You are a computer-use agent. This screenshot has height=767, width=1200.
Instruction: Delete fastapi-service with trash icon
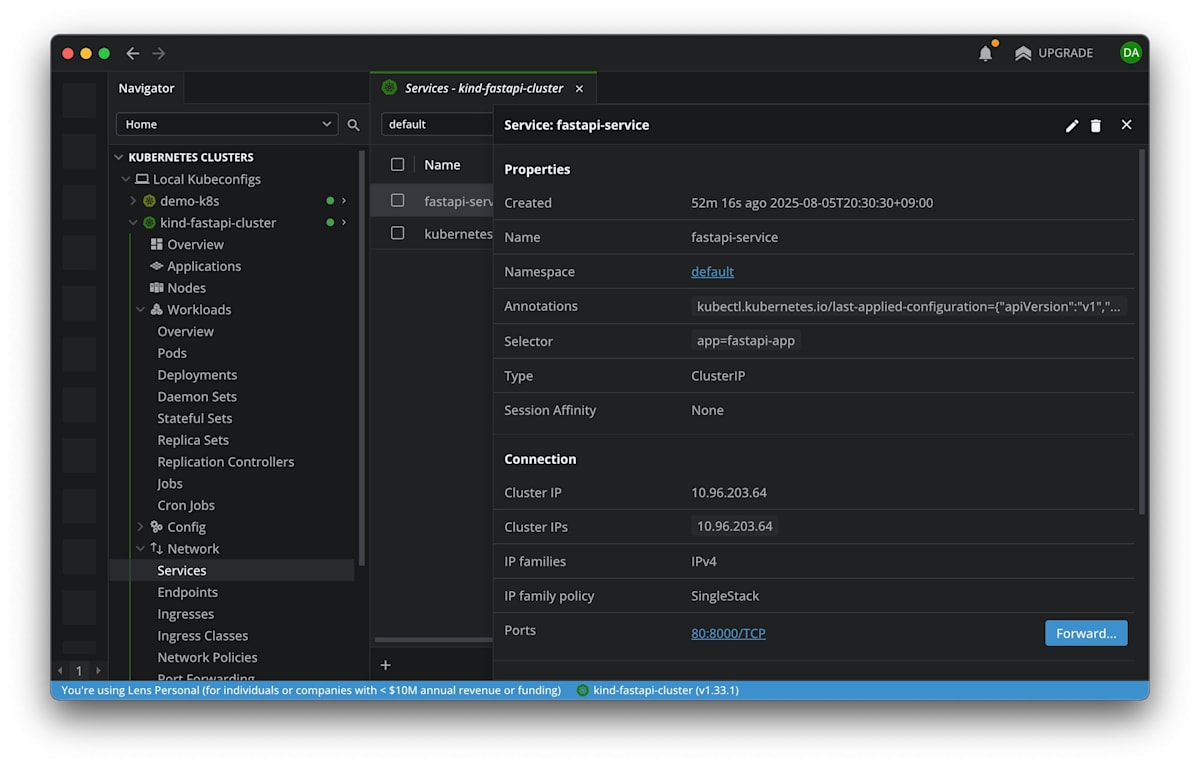(1096, 125)
